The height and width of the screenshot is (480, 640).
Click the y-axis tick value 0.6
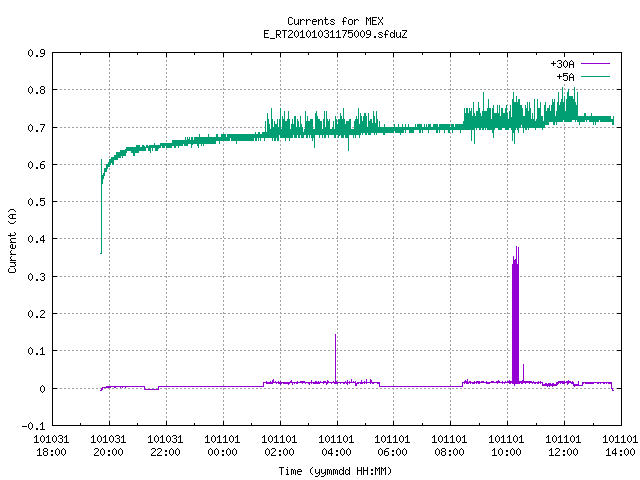click(36, 165)
